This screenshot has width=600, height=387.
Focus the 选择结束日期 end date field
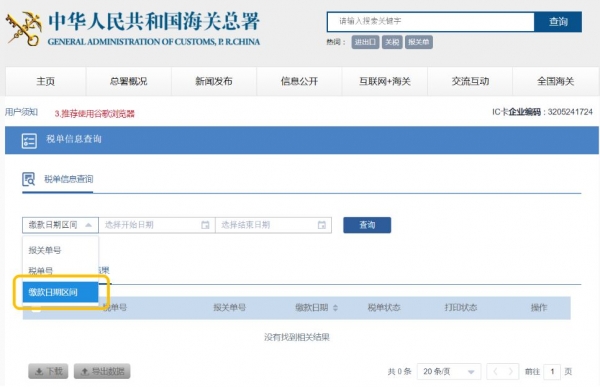pos(273,225)
